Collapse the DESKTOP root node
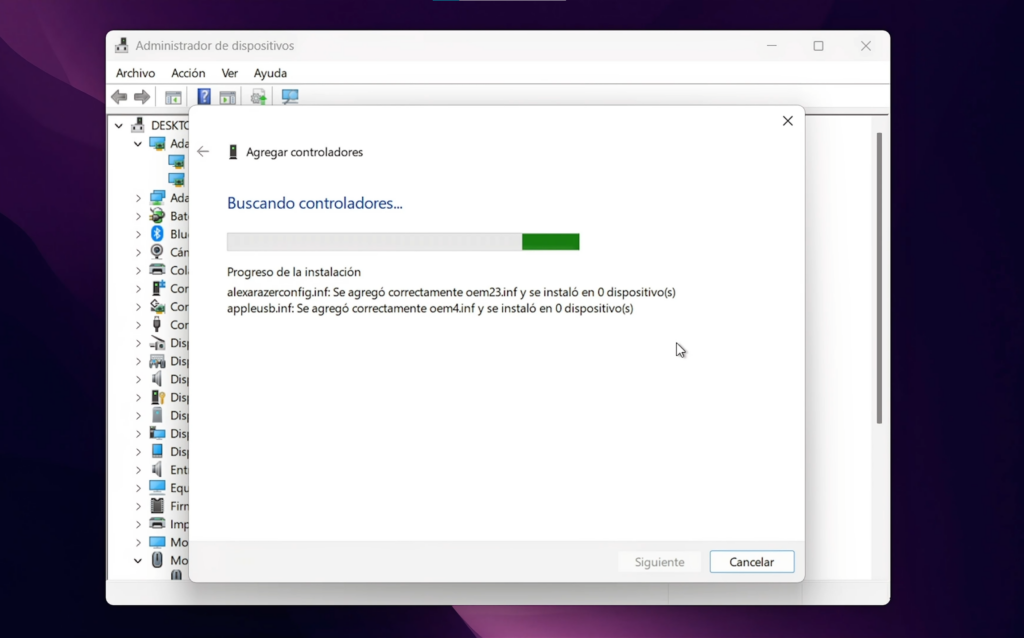This screenshot has width=1024, height=638. point(119,126)
